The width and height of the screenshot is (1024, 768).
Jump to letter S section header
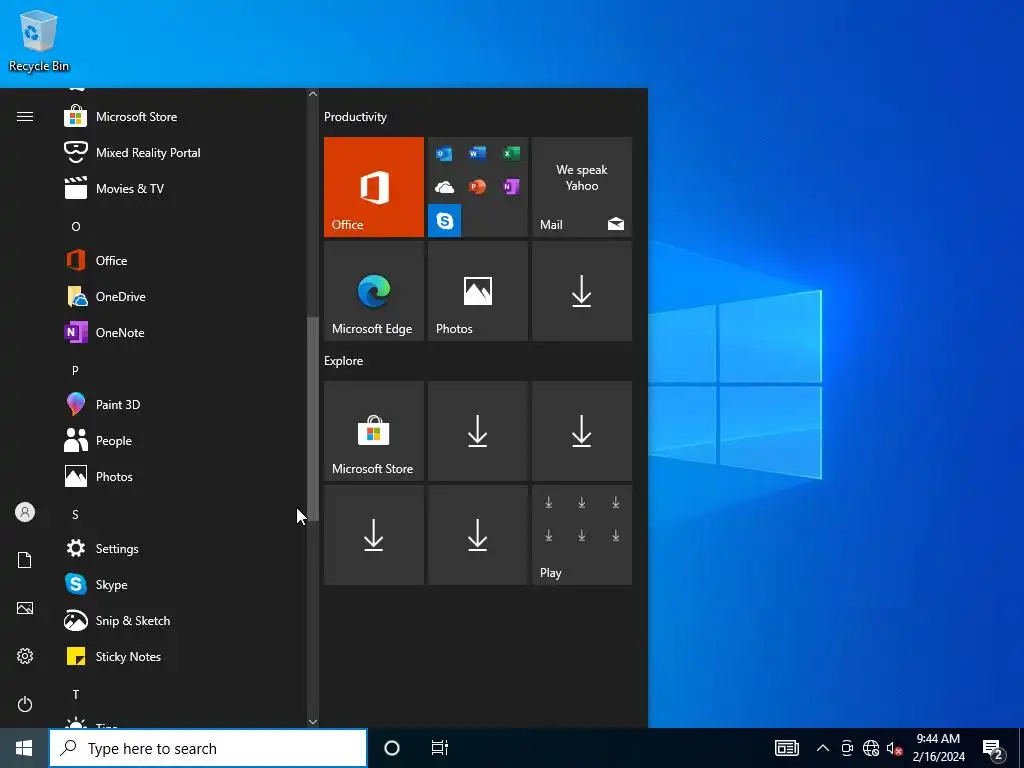pos(75,515)
